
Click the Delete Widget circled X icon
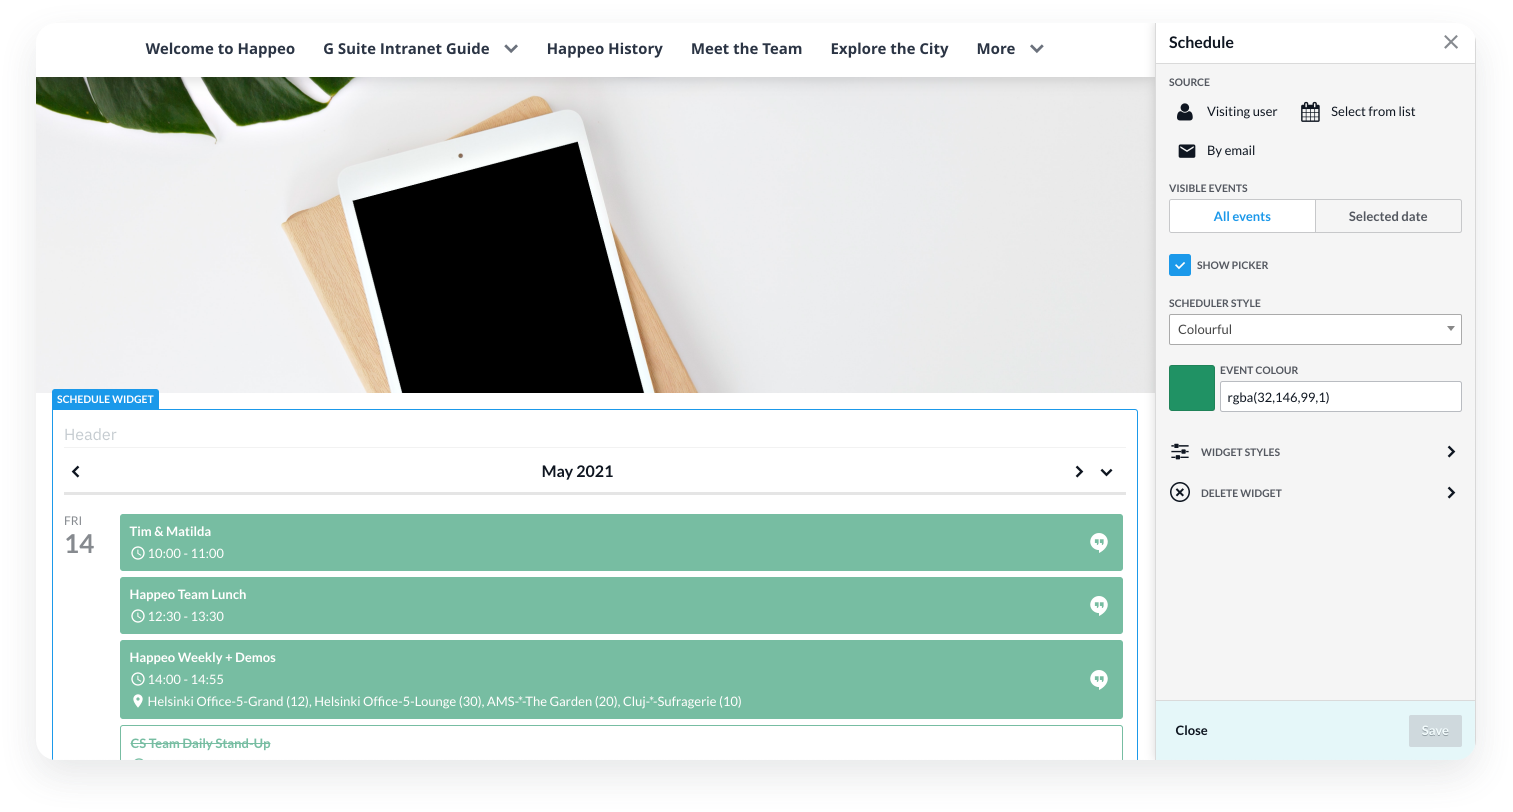(x=1180, y=493)
